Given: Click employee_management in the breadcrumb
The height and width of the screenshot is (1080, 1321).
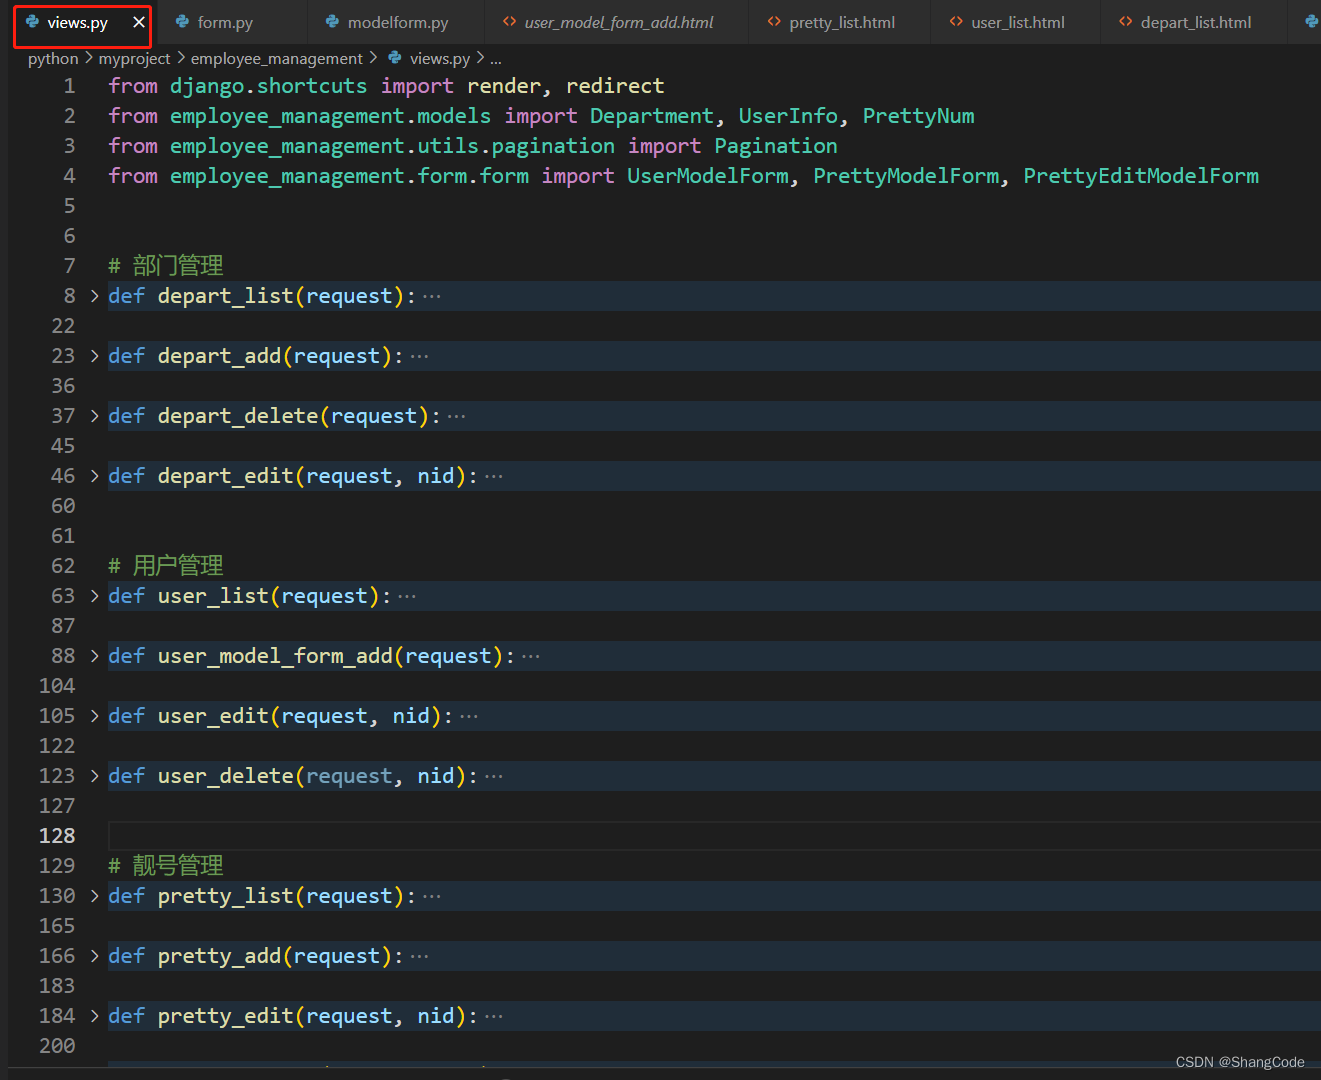Looking at the screenshot, I should 277,59.
